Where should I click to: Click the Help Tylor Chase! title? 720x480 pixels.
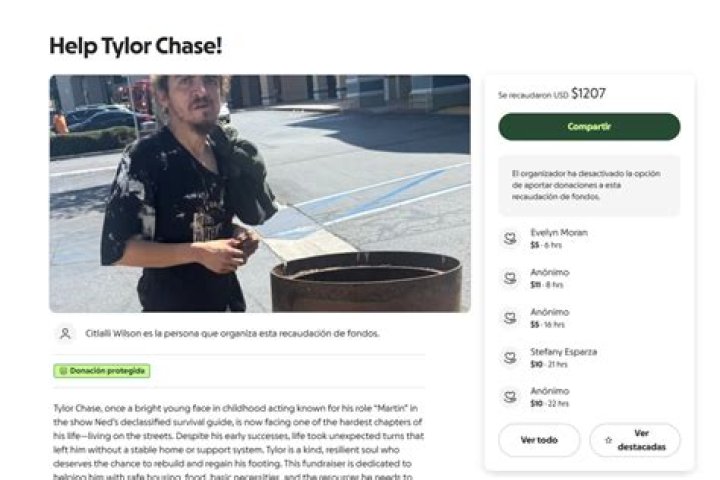[135, 45]
